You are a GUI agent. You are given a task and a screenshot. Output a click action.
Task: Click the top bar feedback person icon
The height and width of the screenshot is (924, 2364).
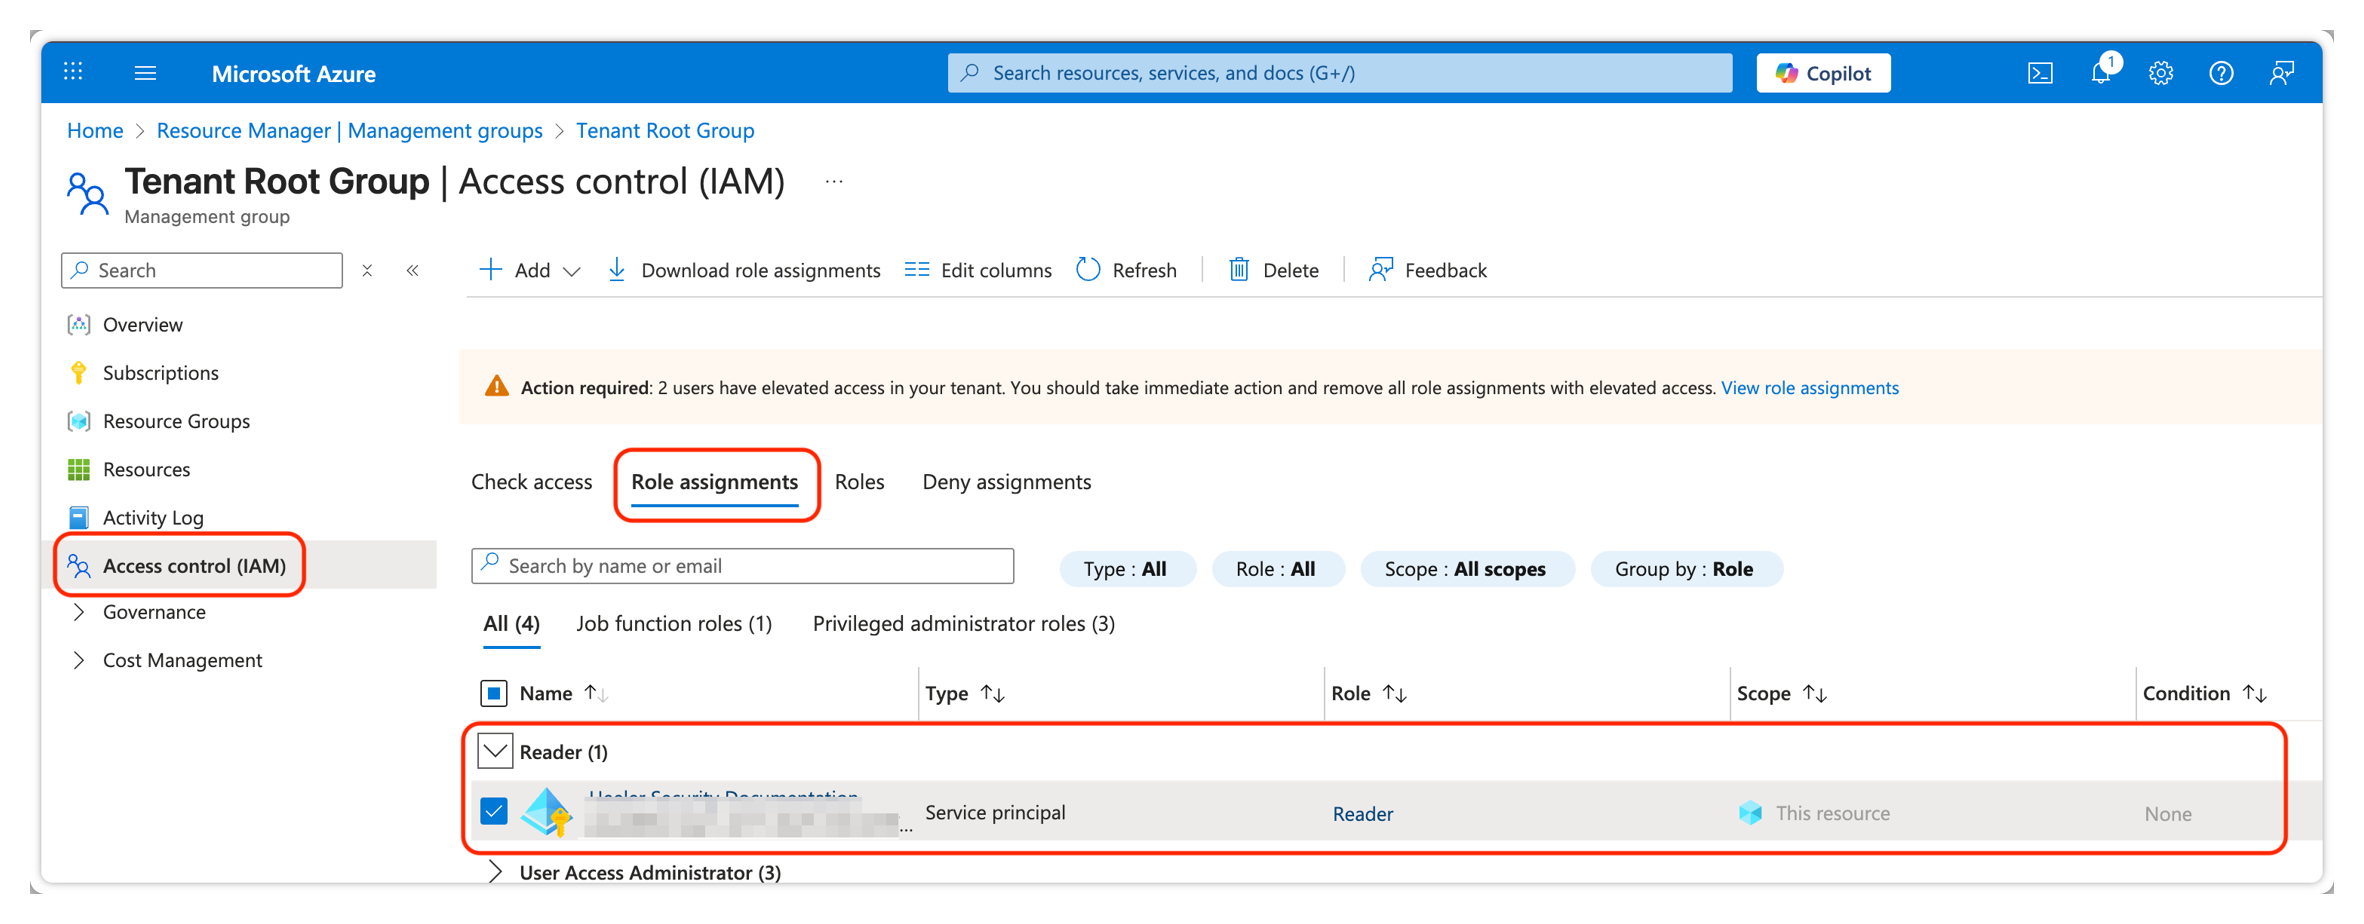coord(2281,73)
